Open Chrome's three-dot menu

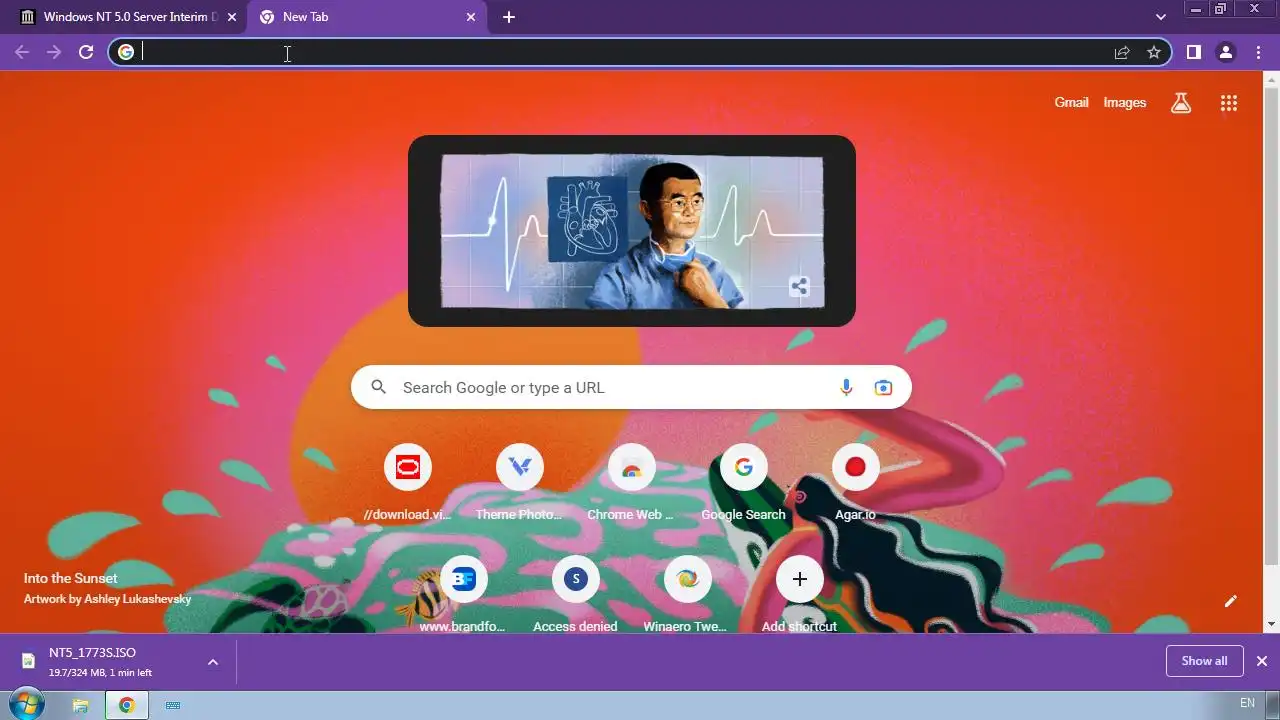pos(1258,52)
